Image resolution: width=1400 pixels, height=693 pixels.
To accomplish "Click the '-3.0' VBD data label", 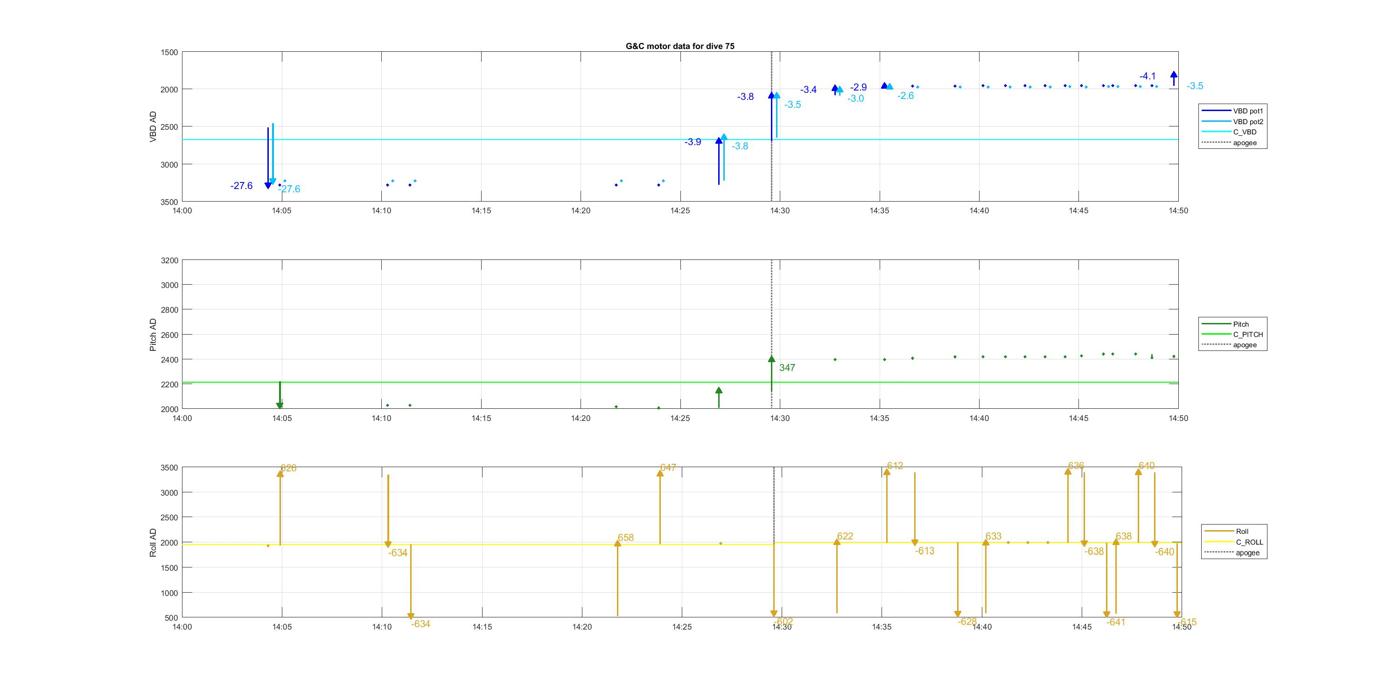I will tap(856, 98).
